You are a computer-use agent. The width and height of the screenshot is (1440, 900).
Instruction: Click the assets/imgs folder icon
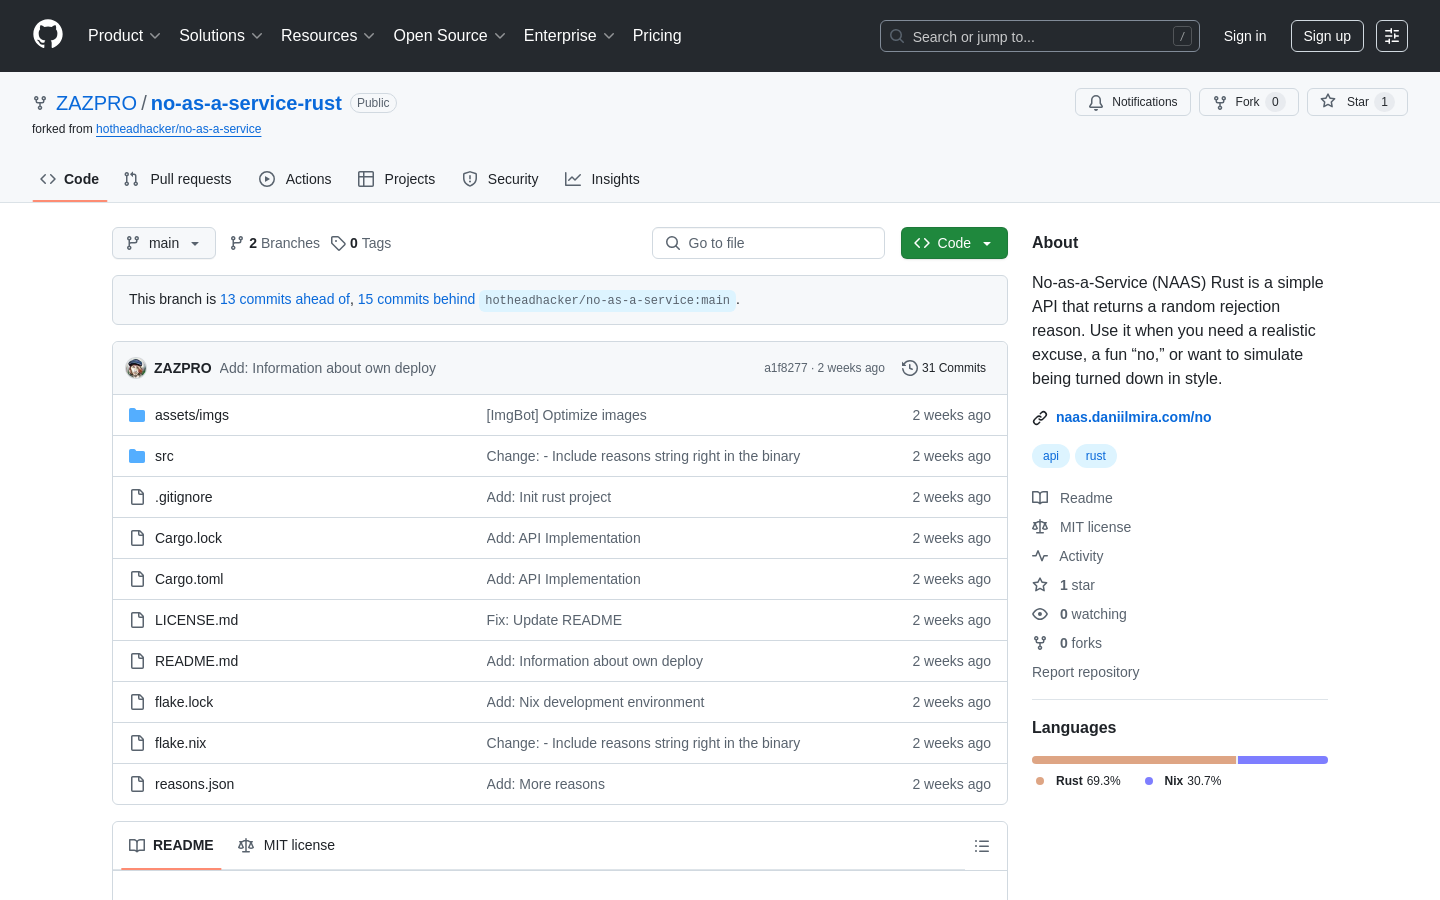click(x=137, y=415)
